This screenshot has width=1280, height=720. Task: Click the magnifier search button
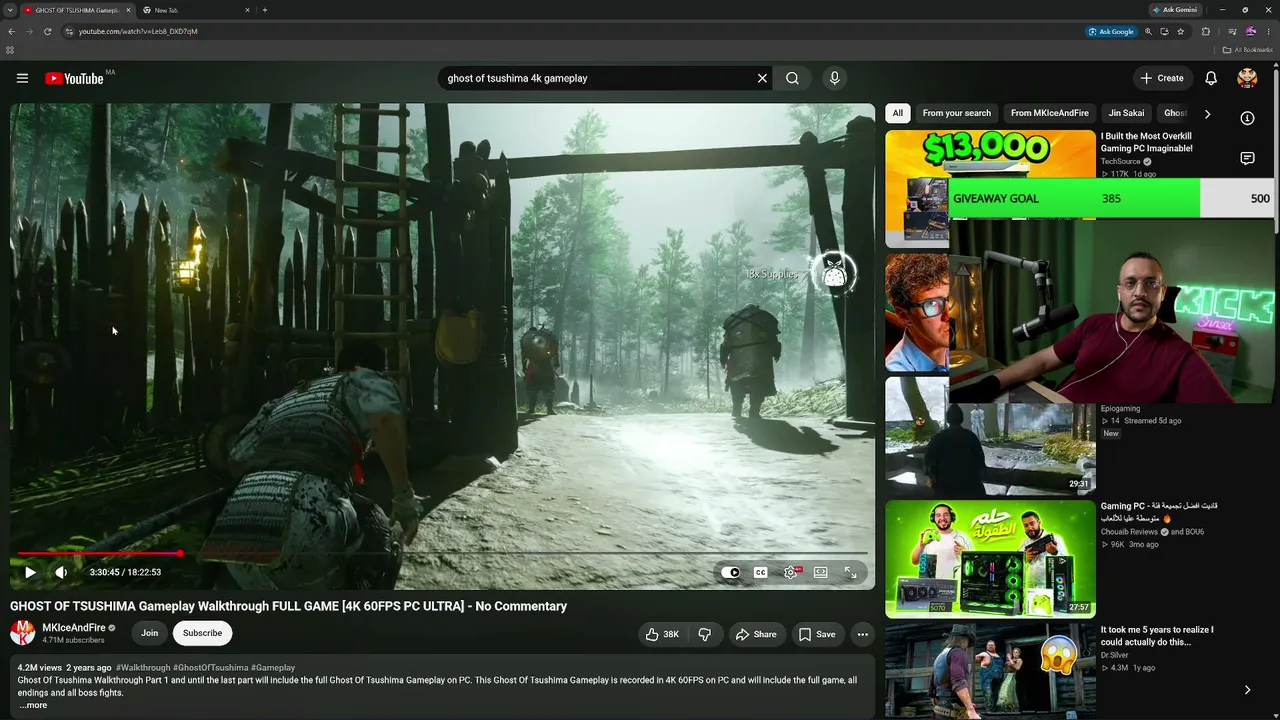coord(792,78)
